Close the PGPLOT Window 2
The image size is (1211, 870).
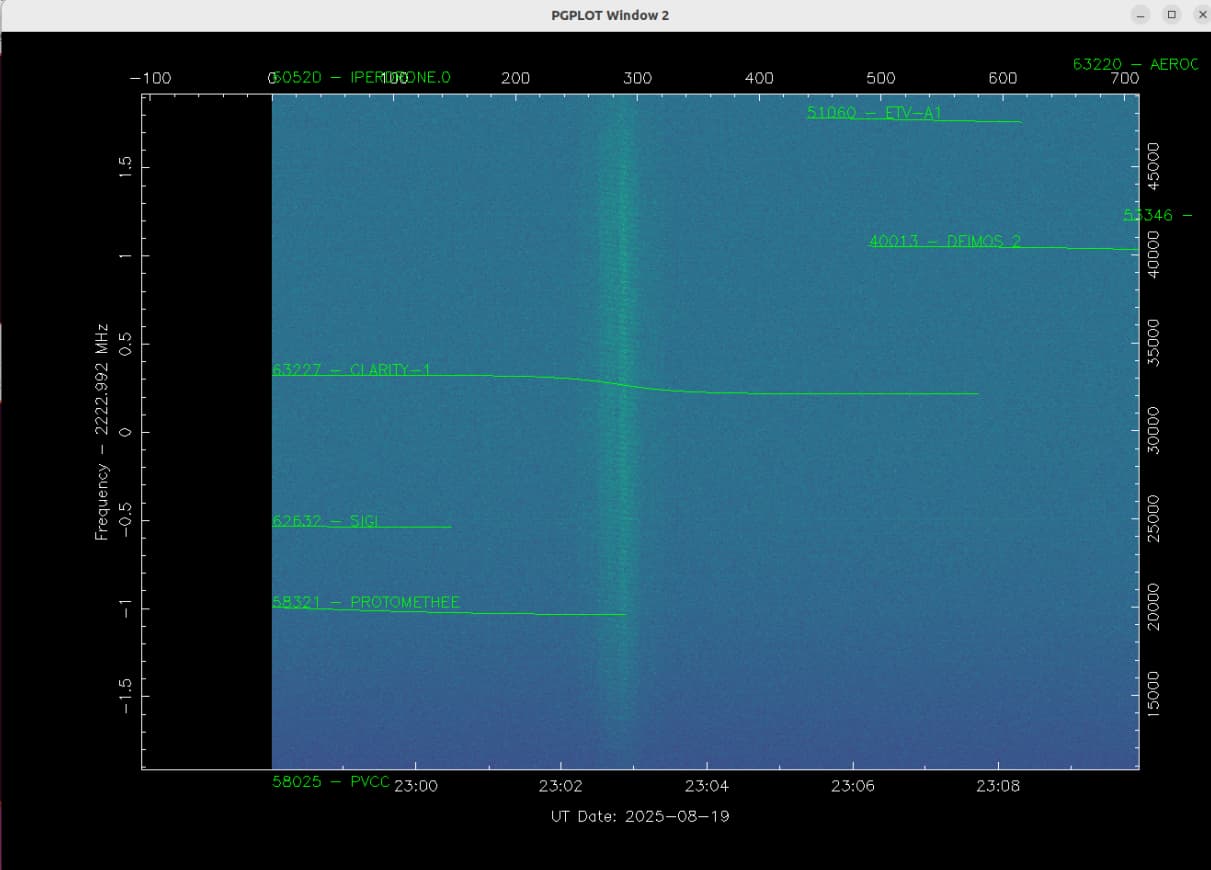[1202, 15]
